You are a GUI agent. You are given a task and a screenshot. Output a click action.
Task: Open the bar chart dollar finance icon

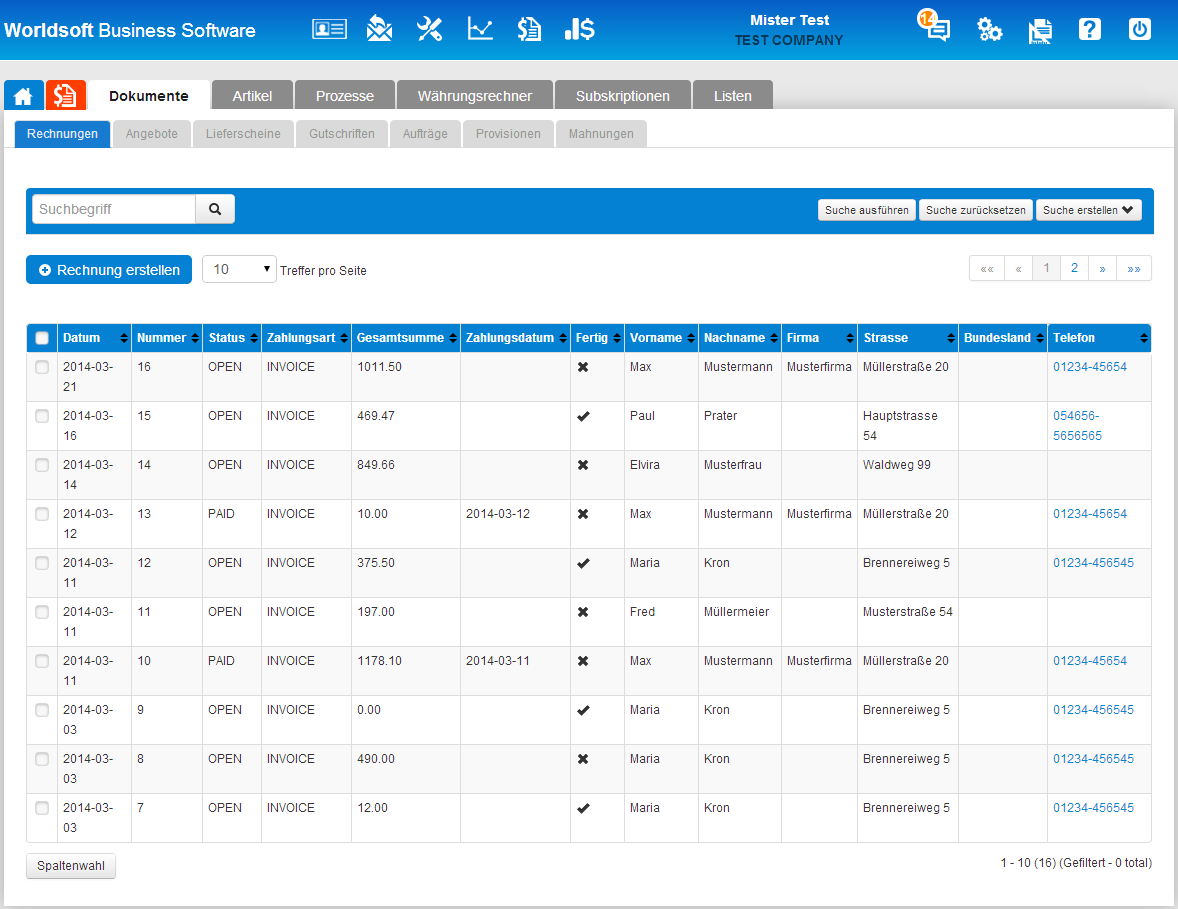(x=580, y=29)
